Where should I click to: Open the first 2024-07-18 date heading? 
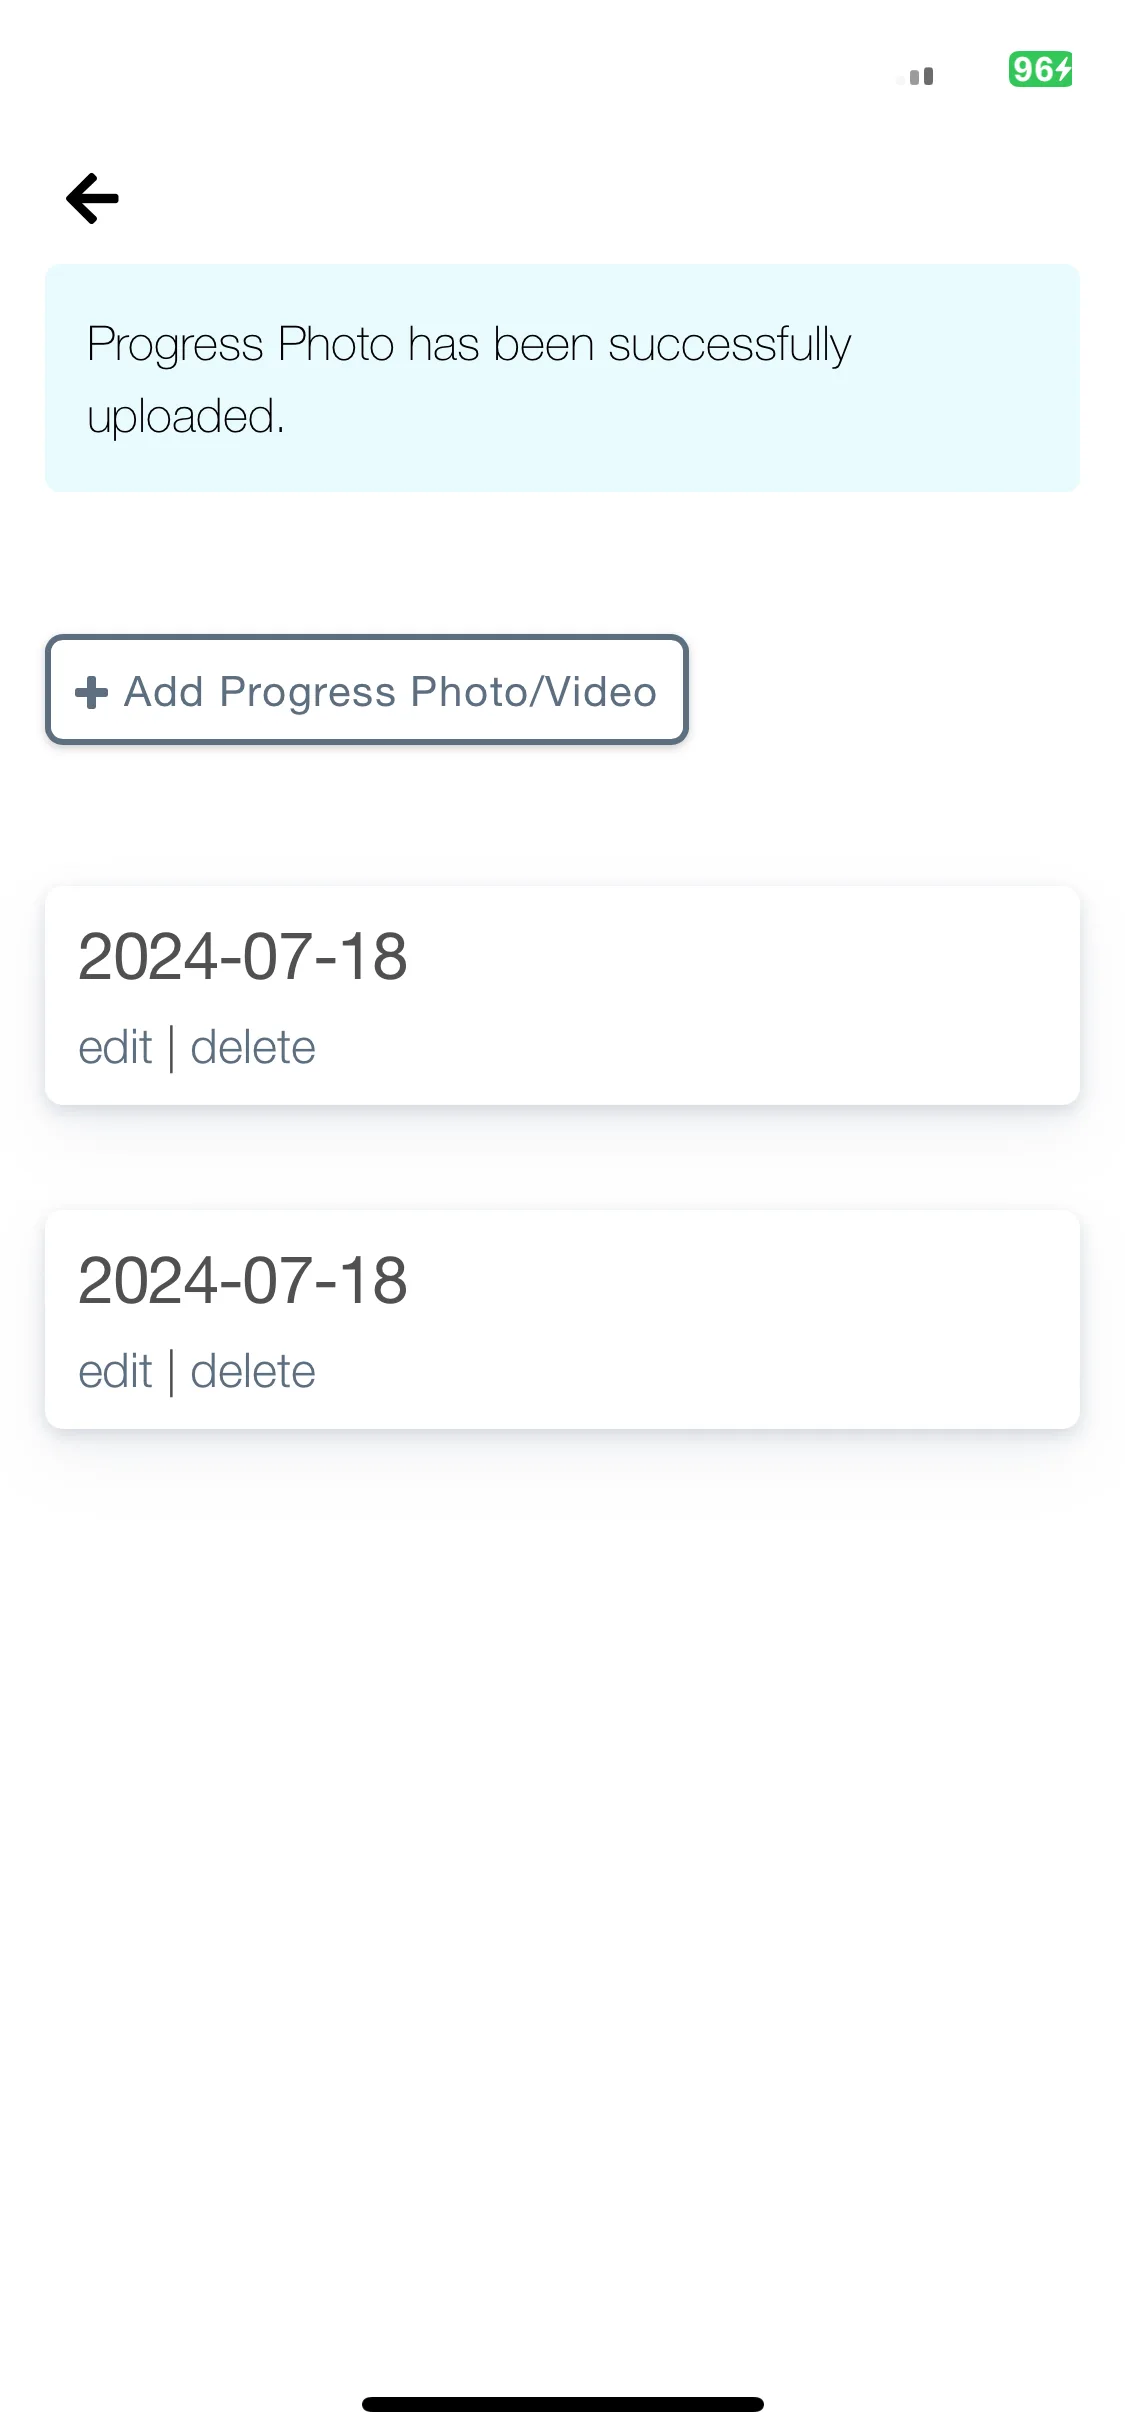coord(243,957)
